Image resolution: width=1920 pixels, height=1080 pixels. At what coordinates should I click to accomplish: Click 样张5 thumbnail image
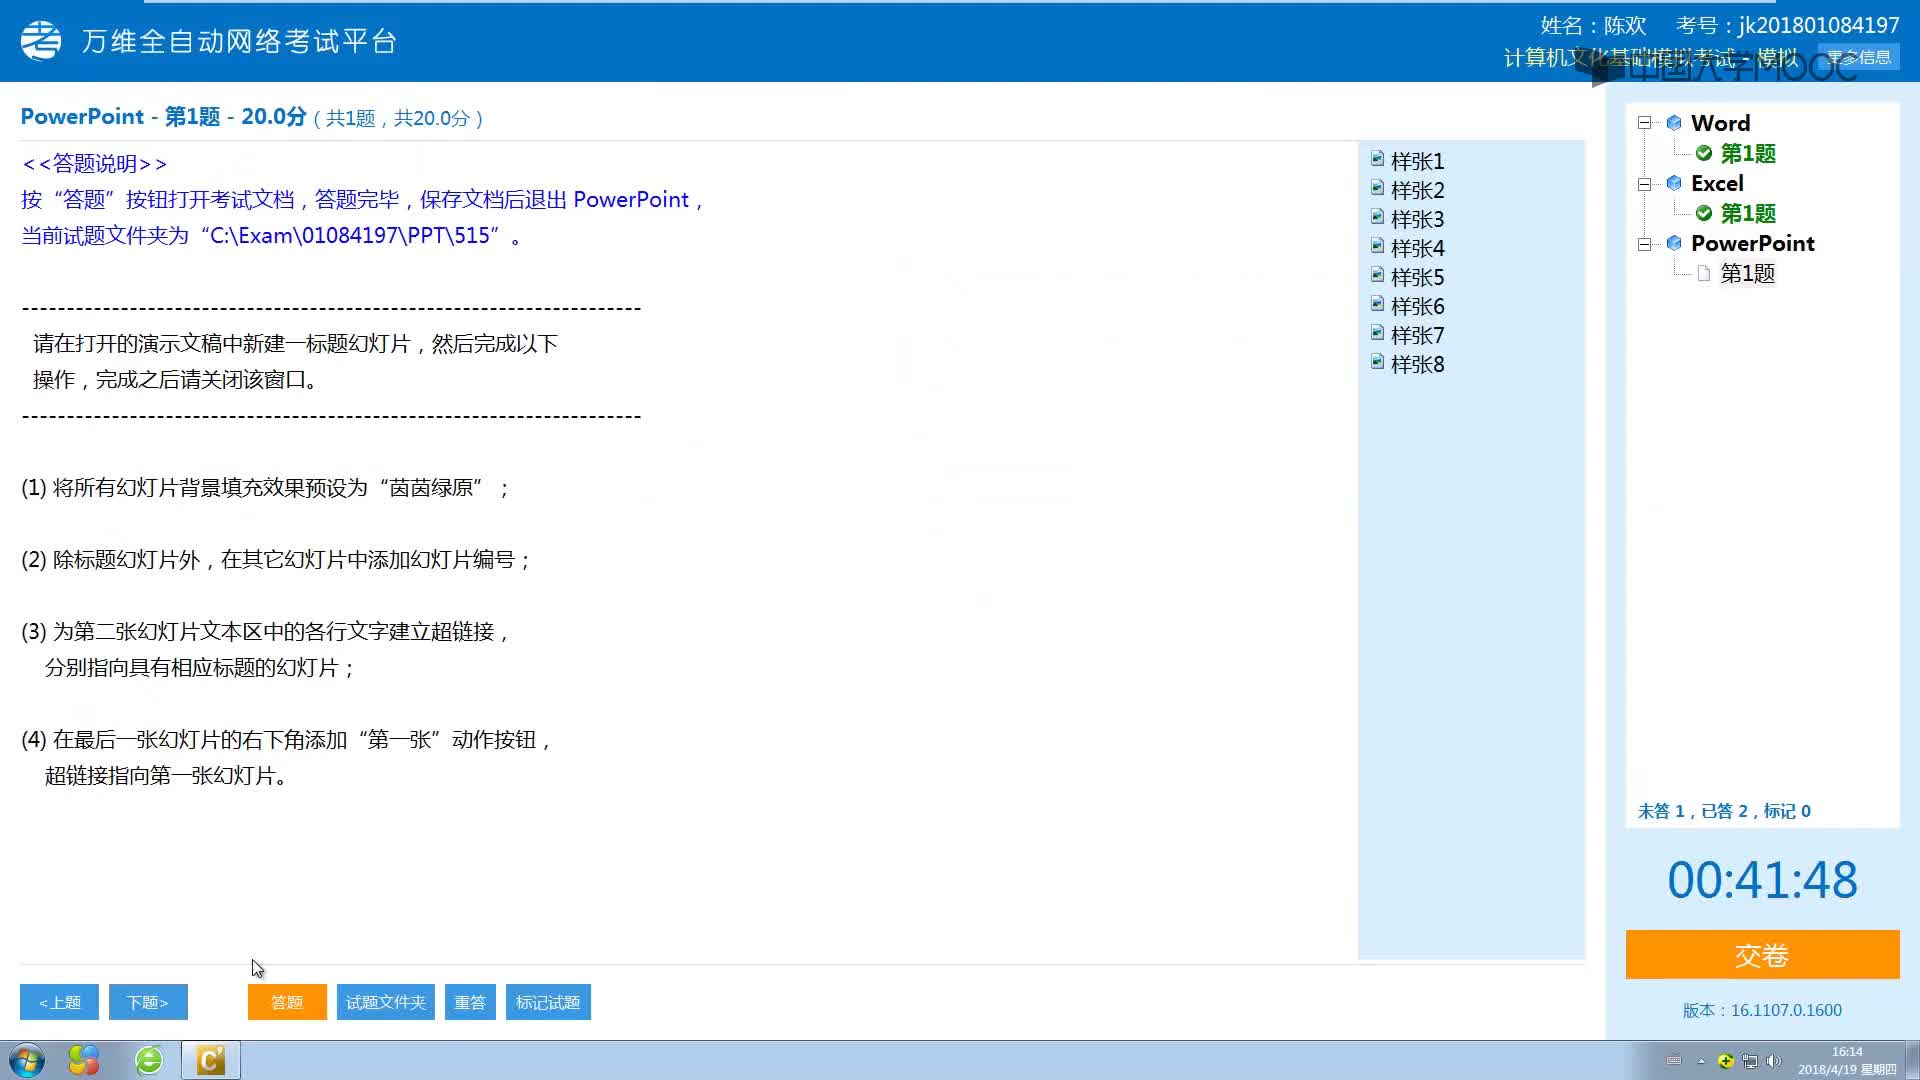(x=1377, y=277)
